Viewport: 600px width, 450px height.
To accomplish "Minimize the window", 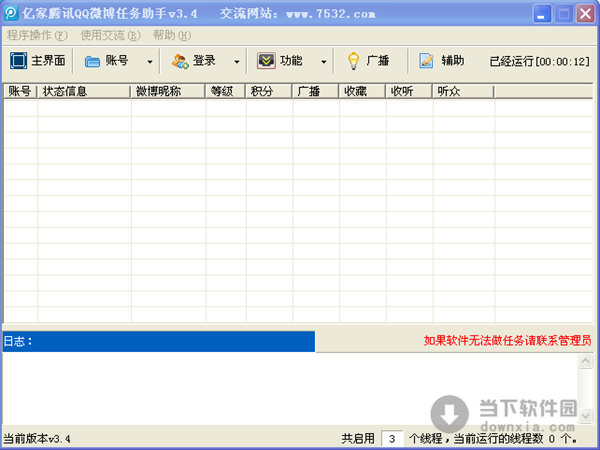I will click(x=541, y=14).
